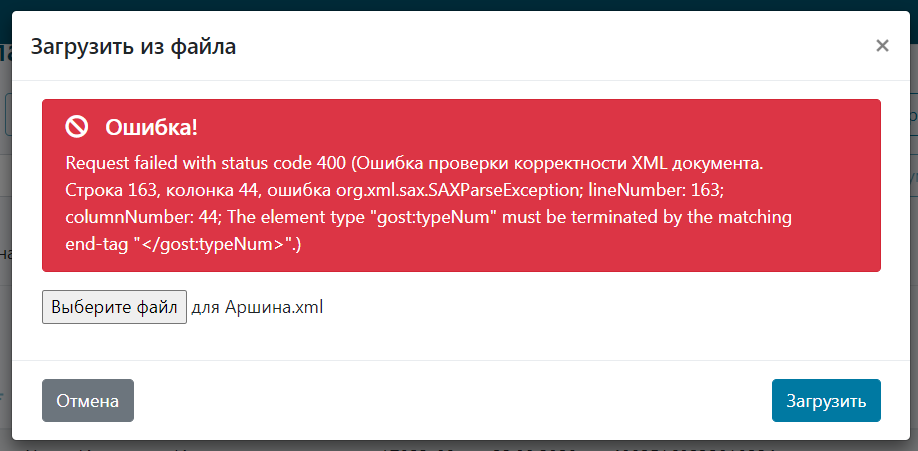Click the dimmed backdrop below the dialog
Viewport: 918px width, 451px height.
pos(459,446)
